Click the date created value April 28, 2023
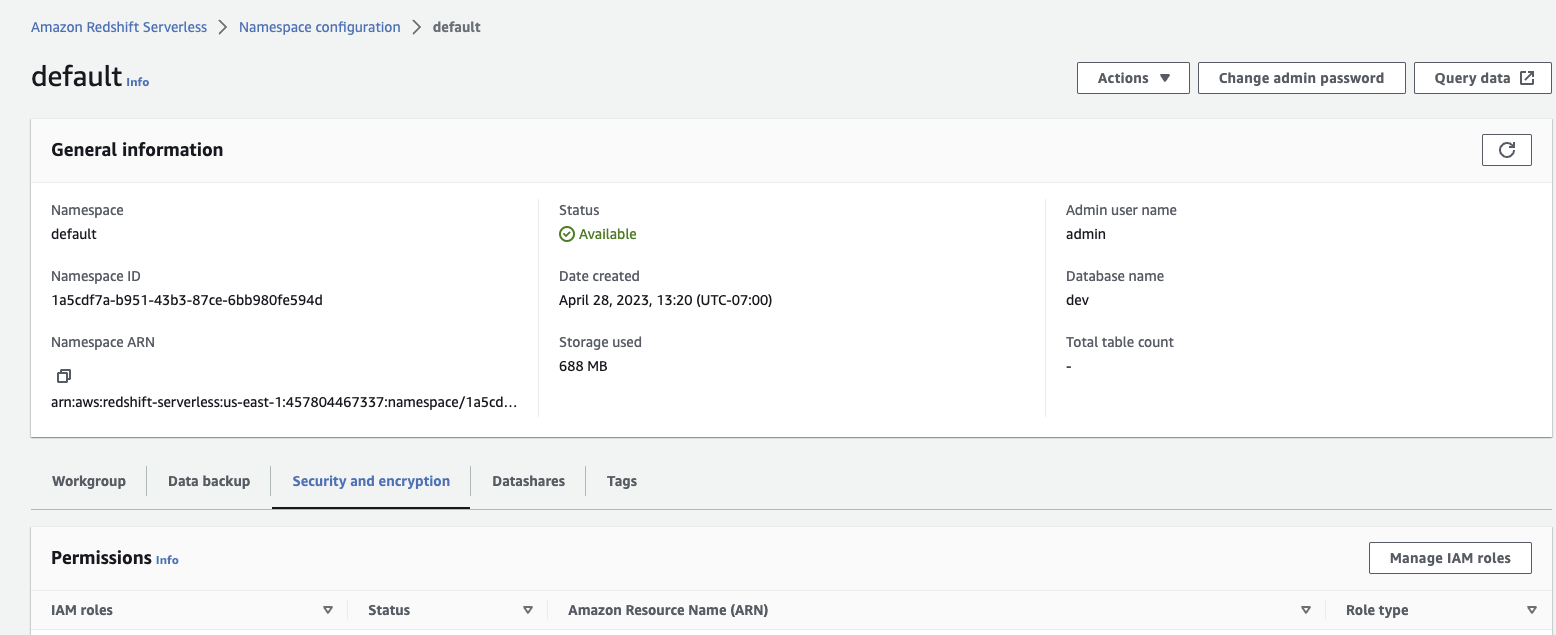Image resolution: width=1556 pixels, height=635 pixels. [x=665, y=300]
